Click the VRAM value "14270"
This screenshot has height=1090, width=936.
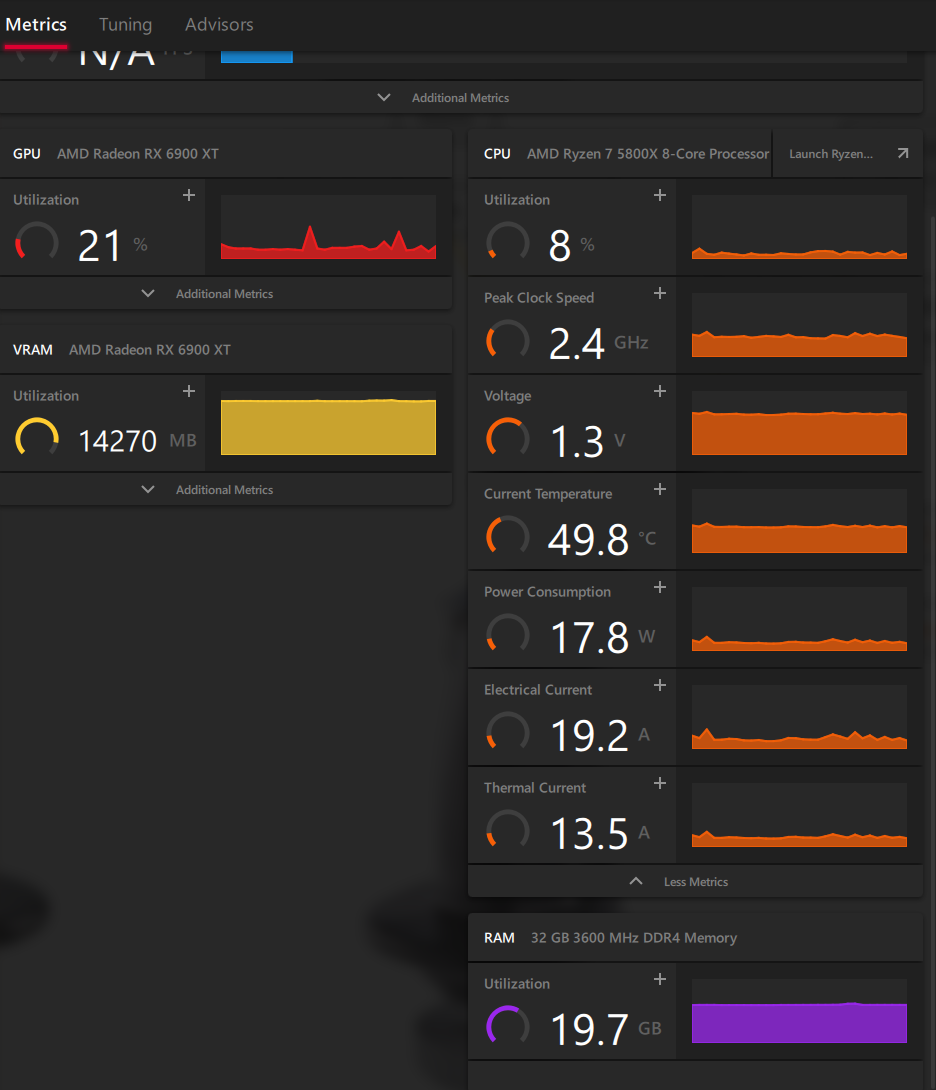[x=118, y=441]
